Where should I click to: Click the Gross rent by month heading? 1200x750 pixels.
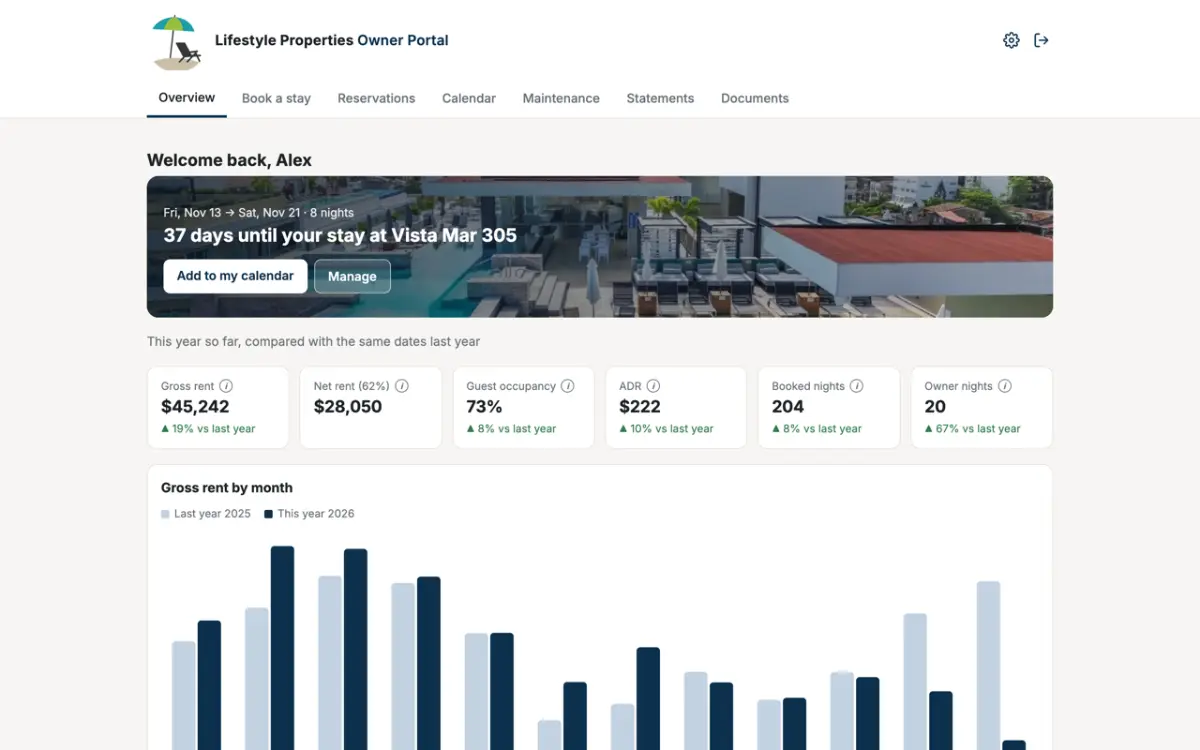pos(227,488)
